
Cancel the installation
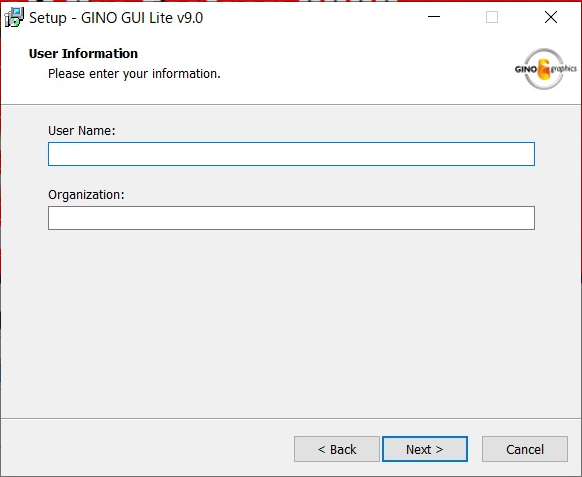coord(525,449)
